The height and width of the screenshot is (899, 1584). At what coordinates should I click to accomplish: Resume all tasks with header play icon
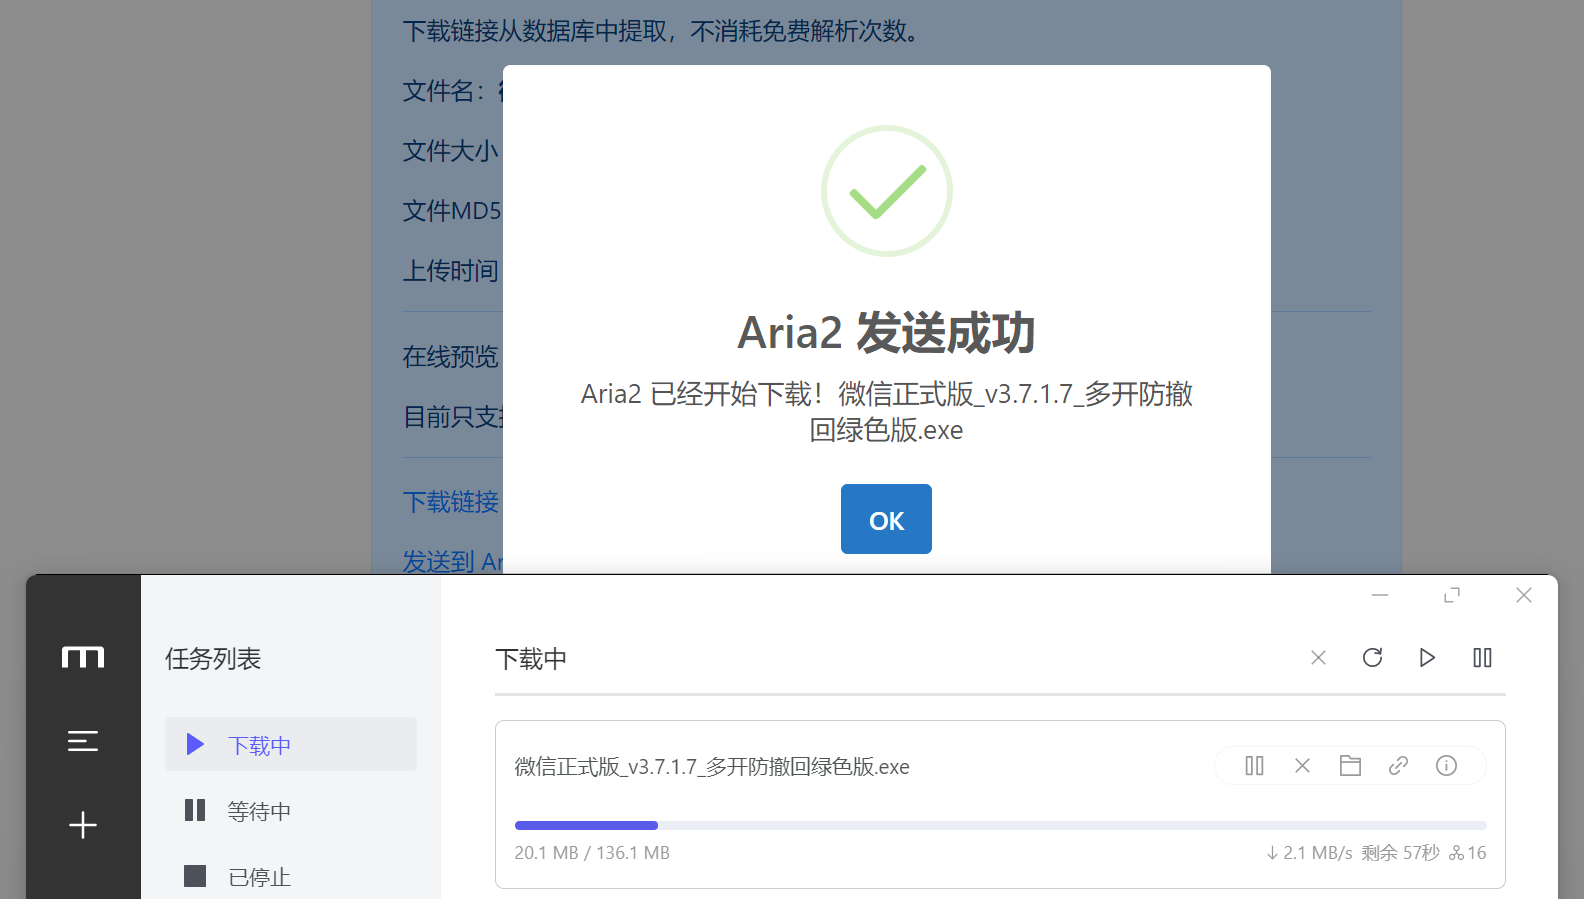click(1427, 658)
